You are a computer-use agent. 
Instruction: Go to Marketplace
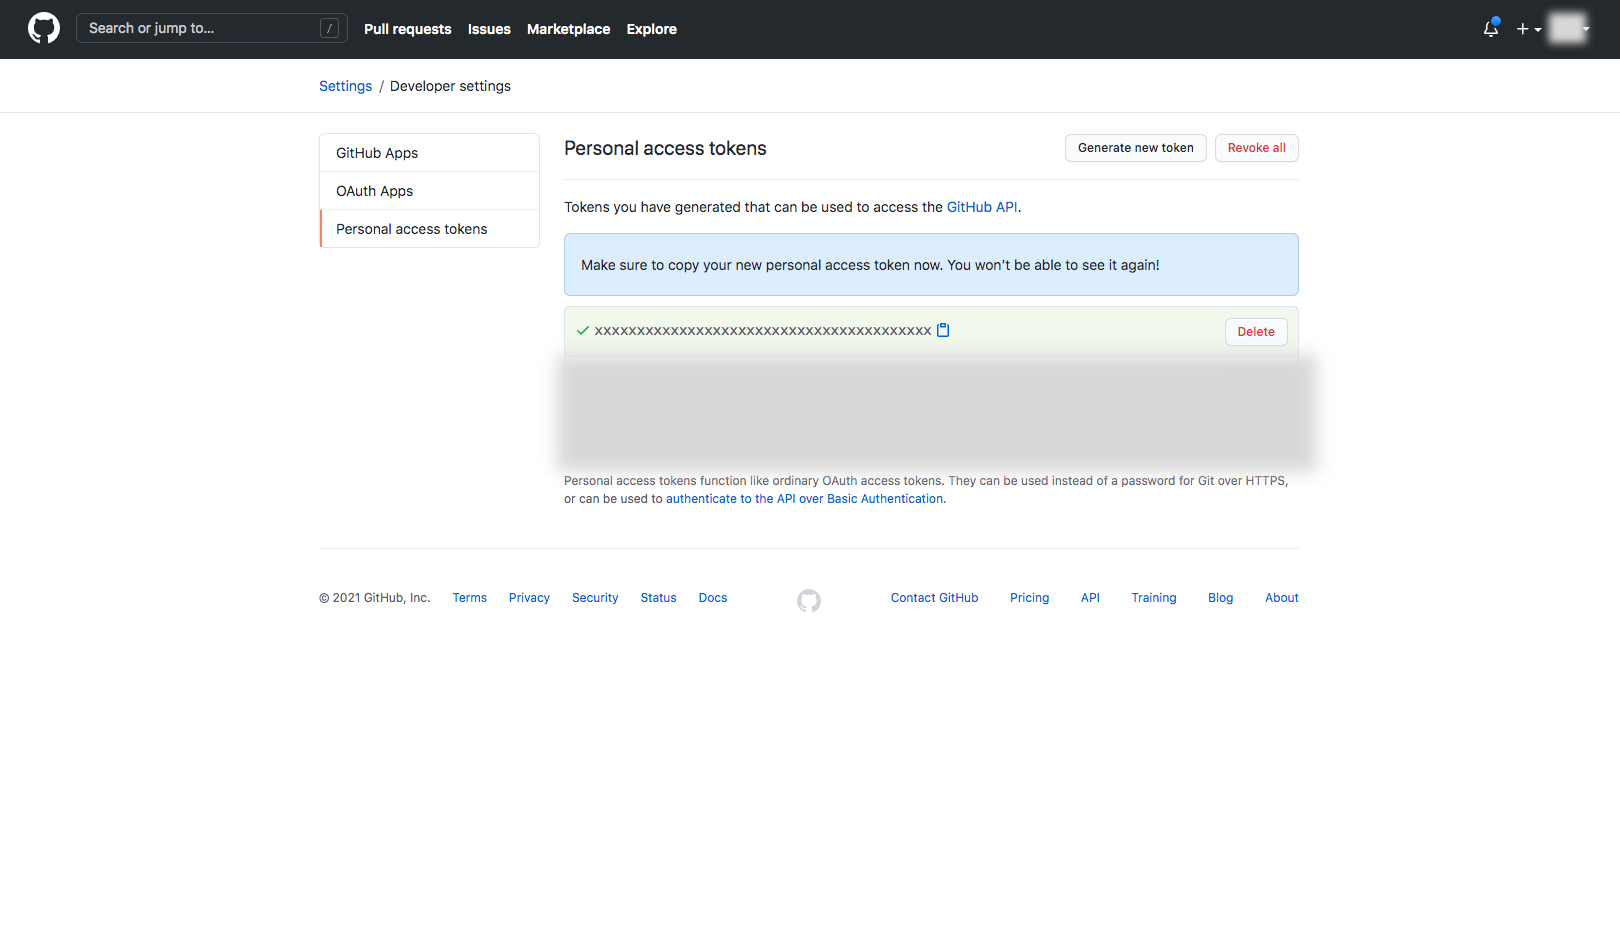[x=568, y=29]
